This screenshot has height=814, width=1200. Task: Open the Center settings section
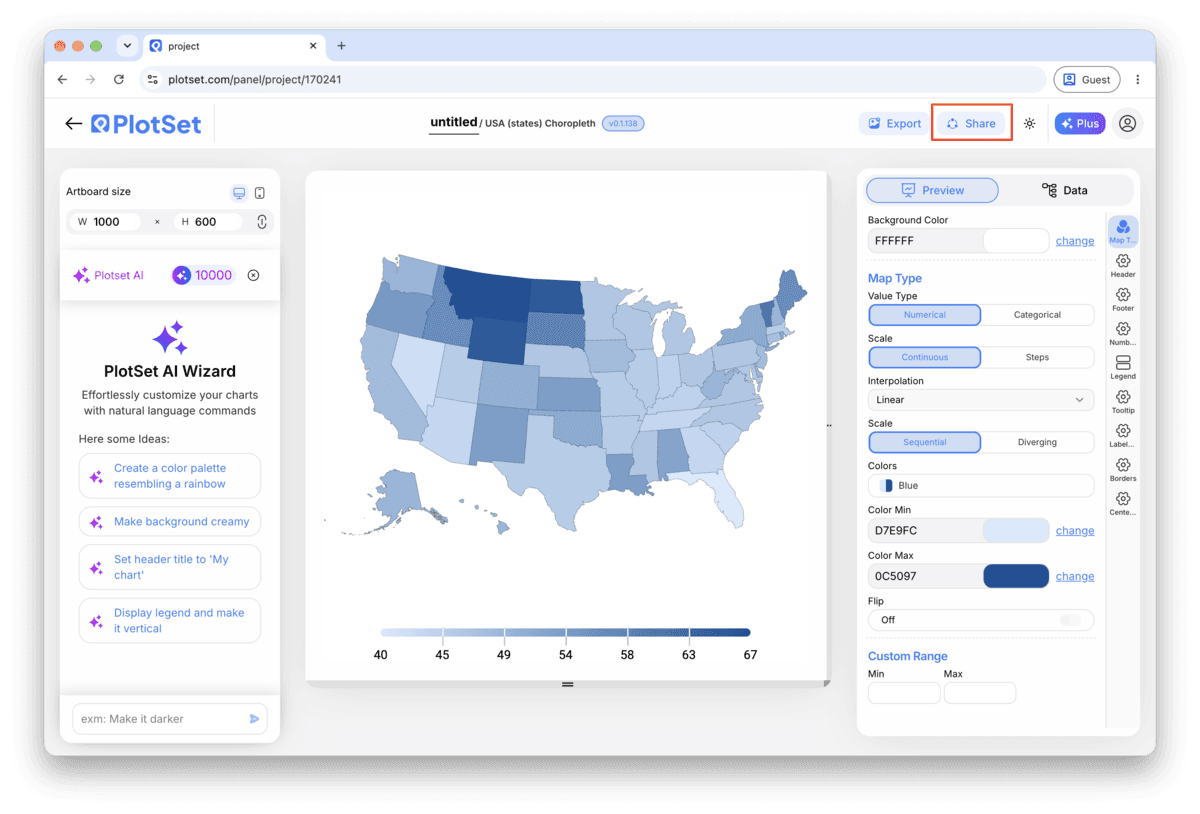(1123, 504)
